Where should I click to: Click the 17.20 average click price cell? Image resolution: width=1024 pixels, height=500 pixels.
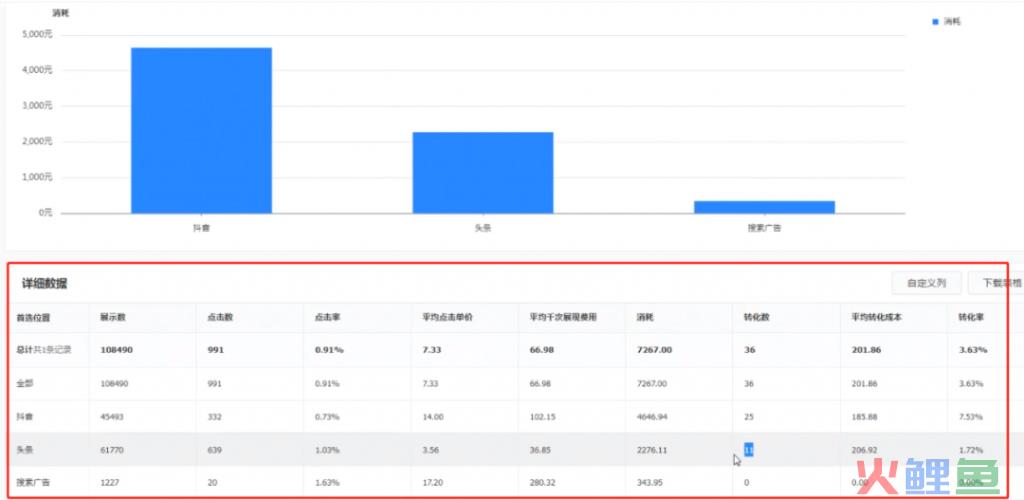(433, 483)
